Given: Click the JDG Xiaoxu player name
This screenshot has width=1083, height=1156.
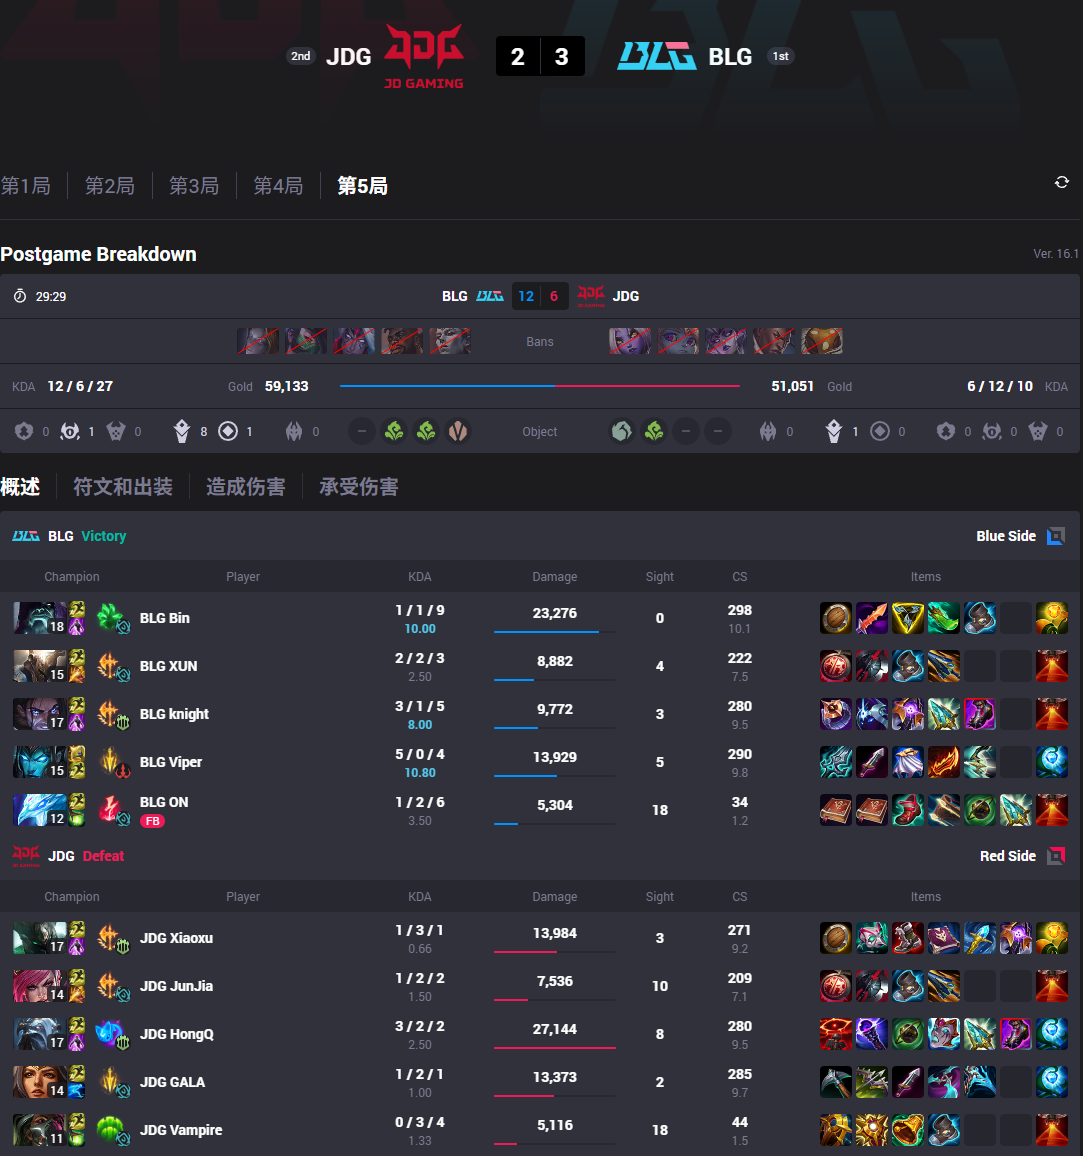Looking at the screenshot, I should (176, 938).
